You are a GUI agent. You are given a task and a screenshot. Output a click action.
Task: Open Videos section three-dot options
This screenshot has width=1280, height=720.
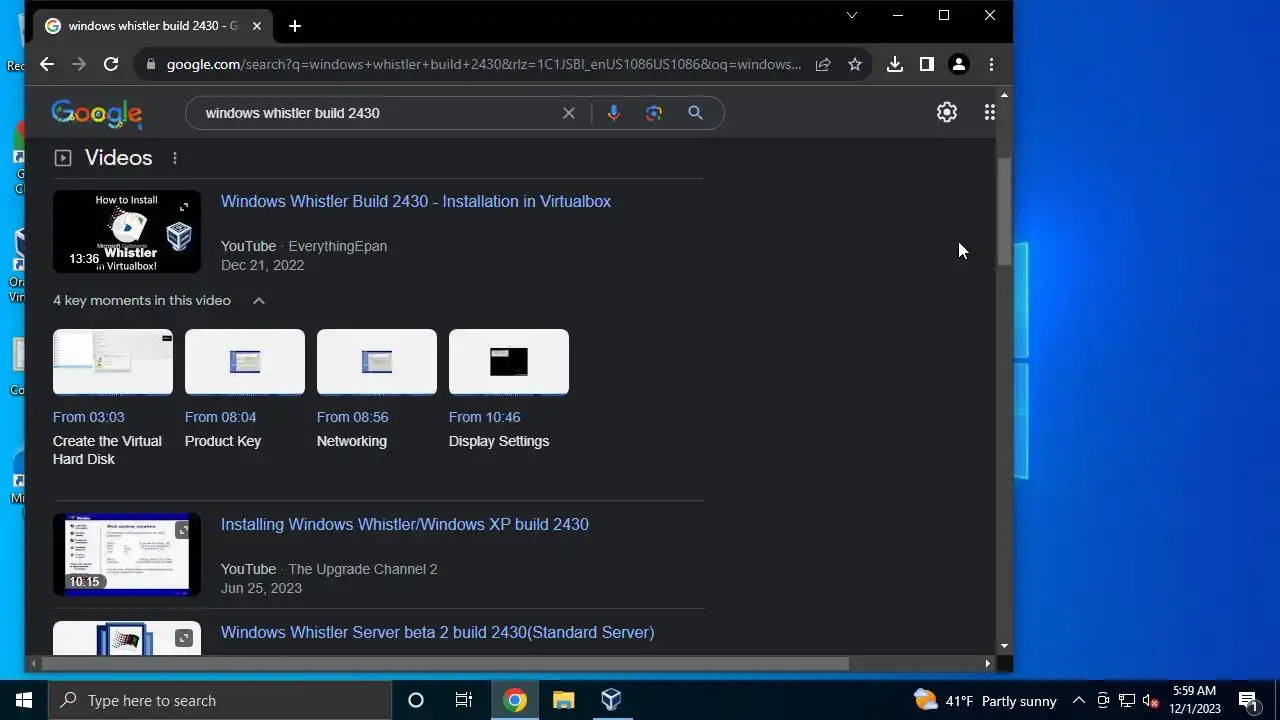[175, 158]
